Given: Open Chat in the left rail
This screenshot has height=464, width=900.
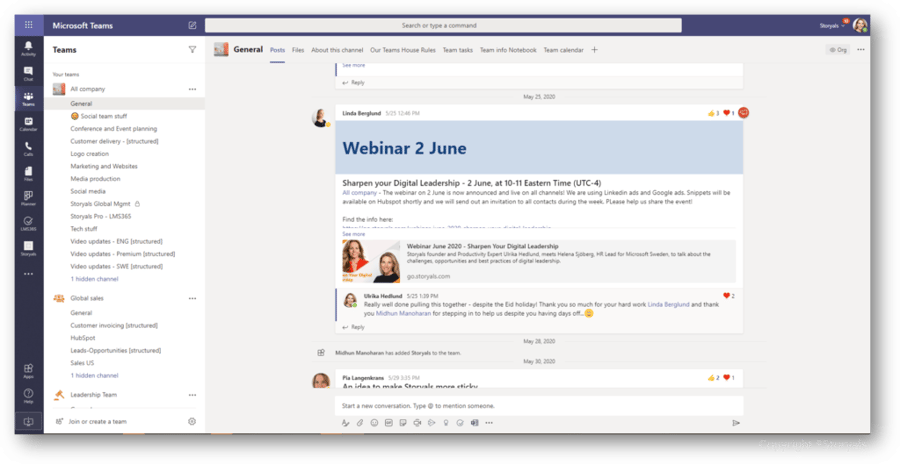Looking at the screenshot, I should click(28, 73).
